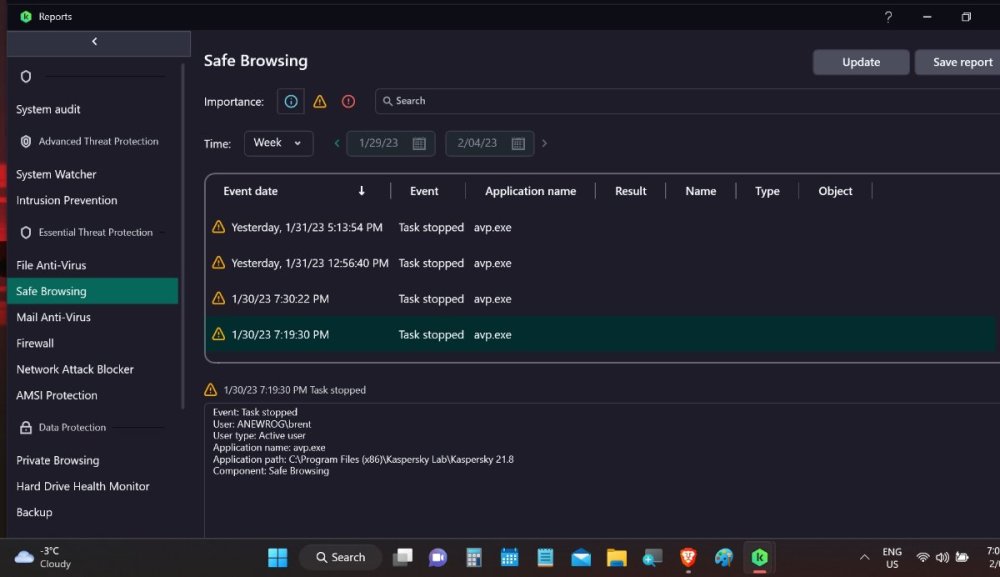The width and height of the screenshot is (1000, 577).
Task: Toggle the red critical importance filter
Action: (x=348, y=101)
